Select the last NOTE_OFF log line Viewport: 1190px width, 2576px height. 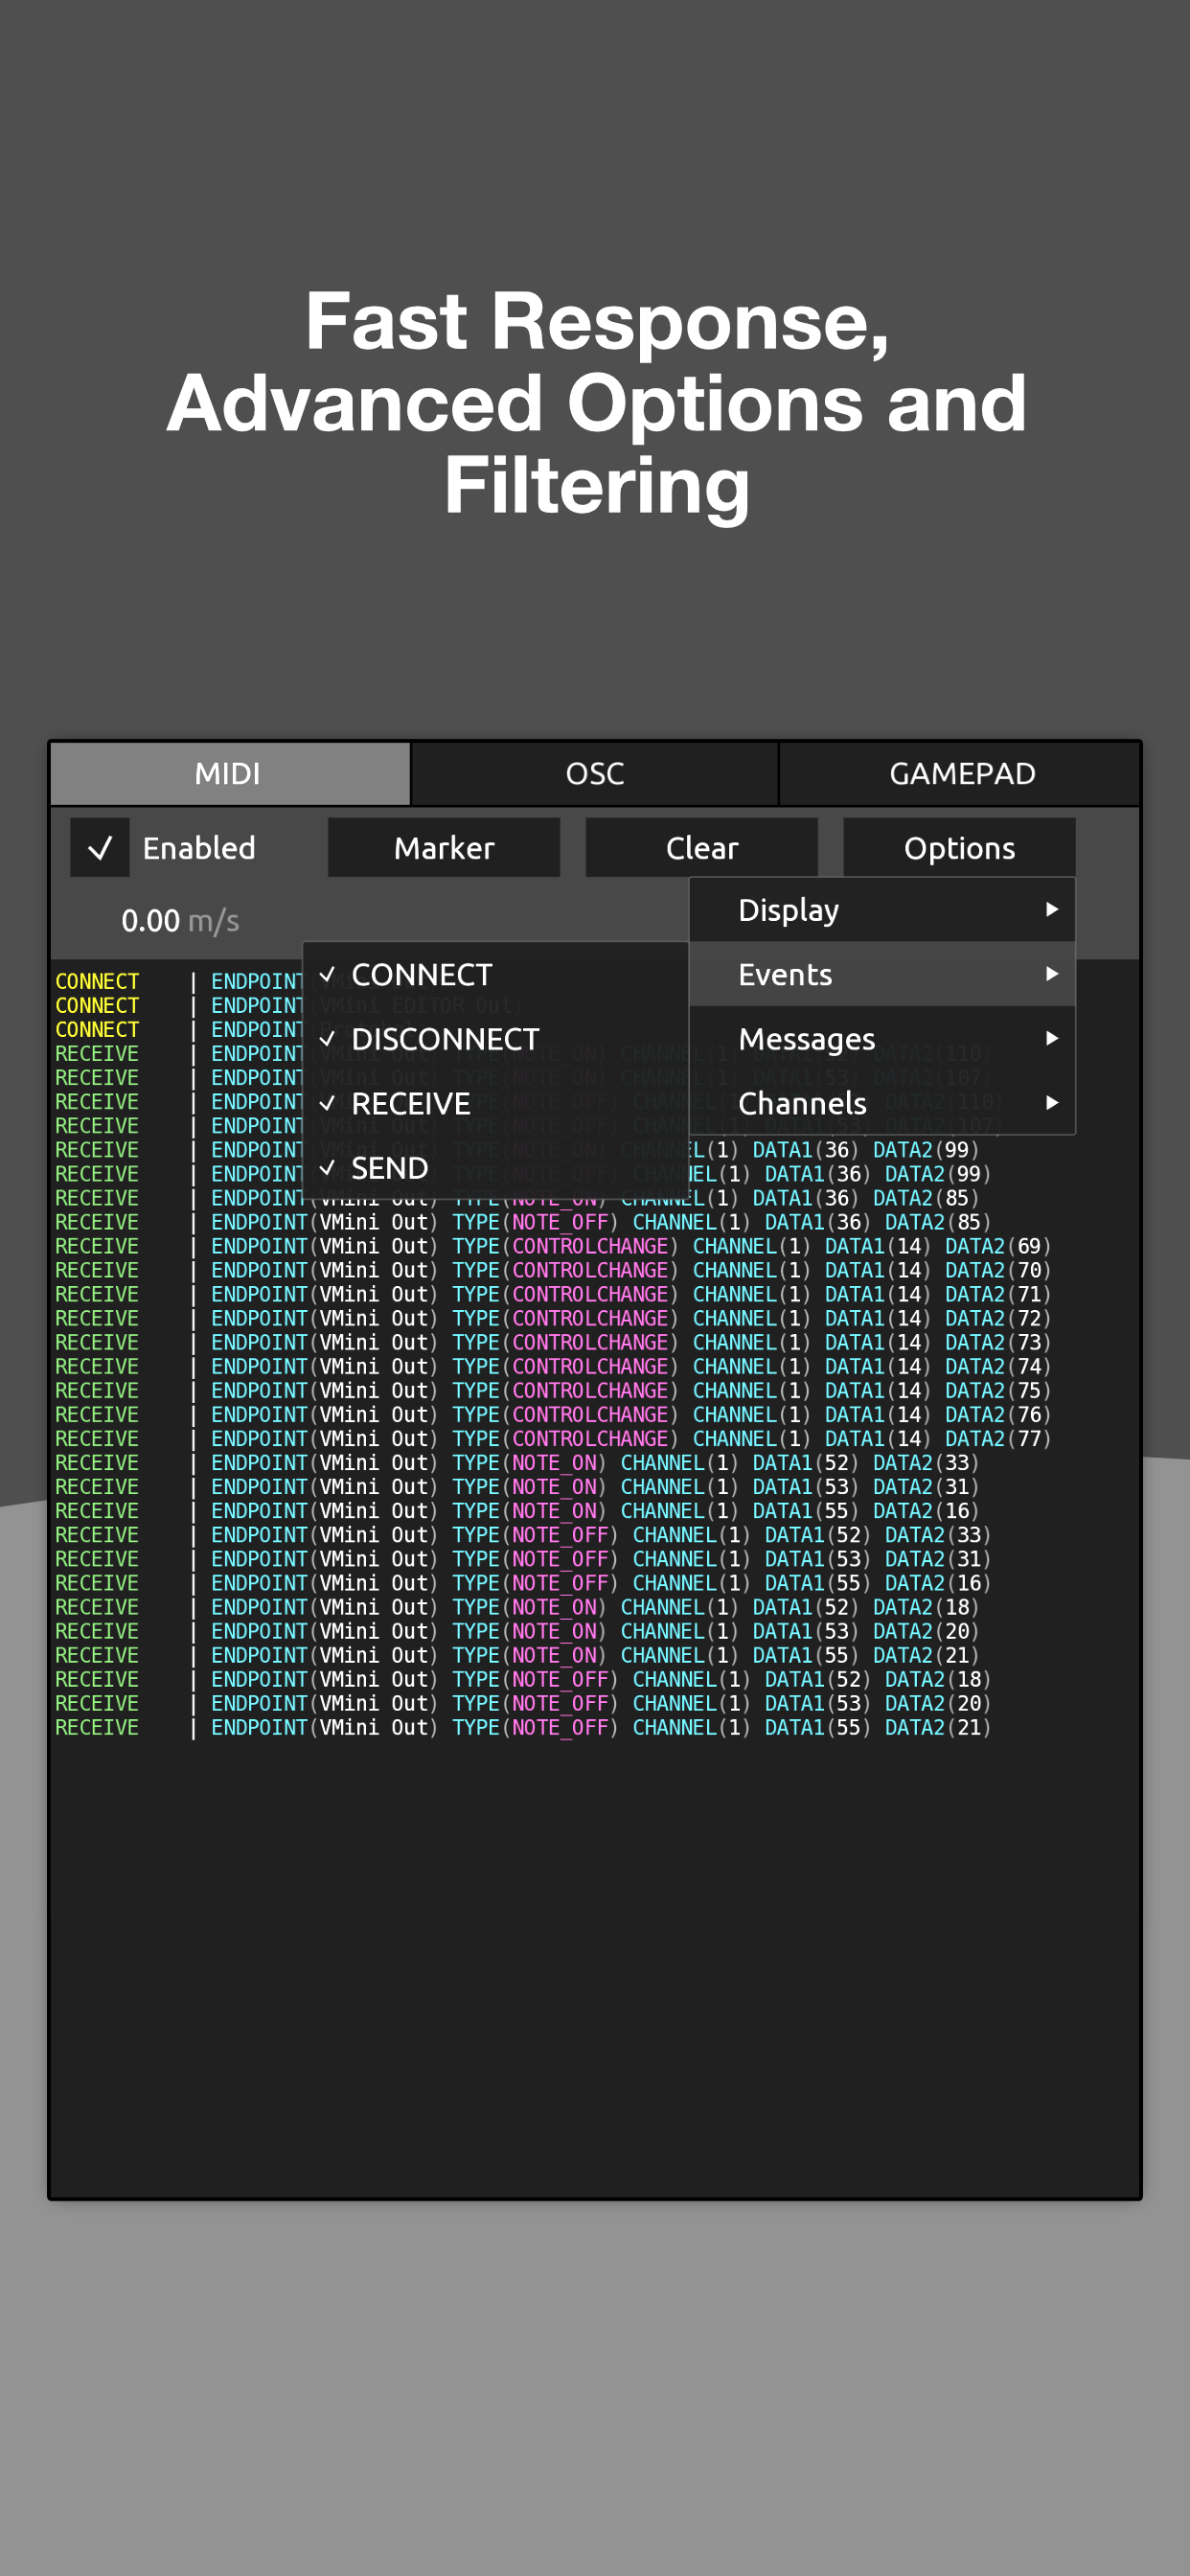pyautogui.click(x=523, y=1728)
